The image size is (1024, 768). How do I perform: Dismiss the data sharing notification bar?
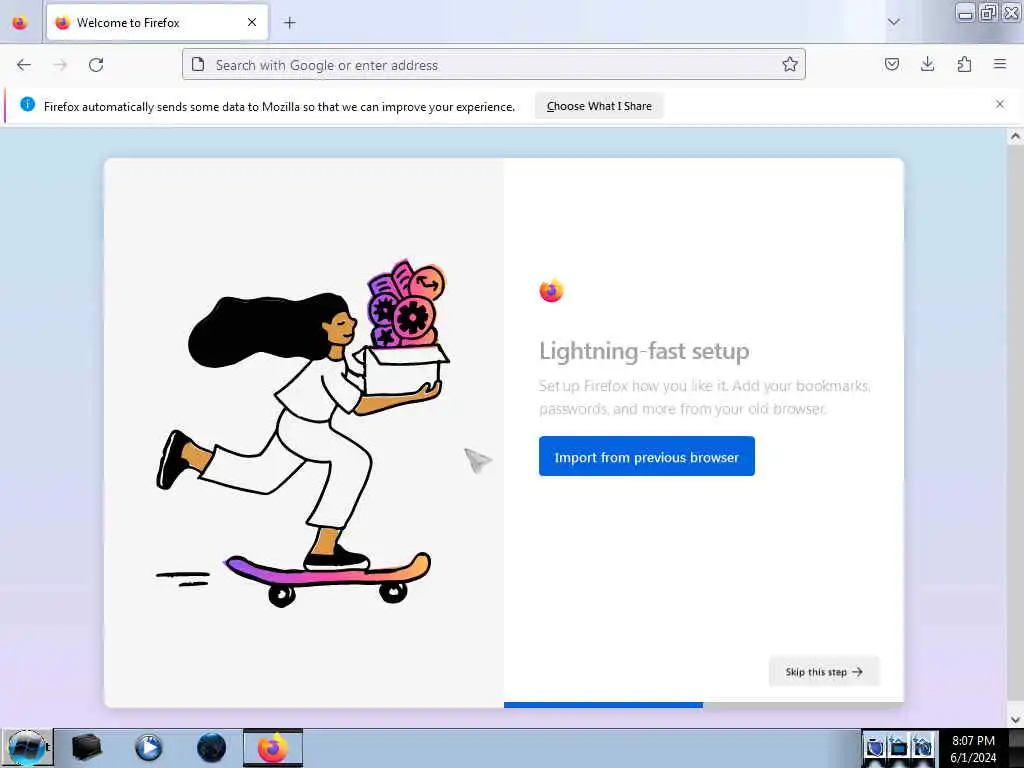tap(999, 104)
